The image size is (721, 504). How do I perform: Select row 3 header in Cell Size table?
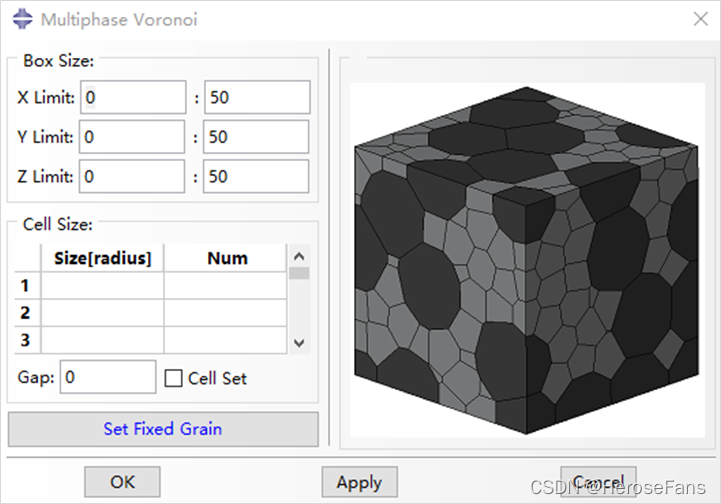tap(27, 340)
